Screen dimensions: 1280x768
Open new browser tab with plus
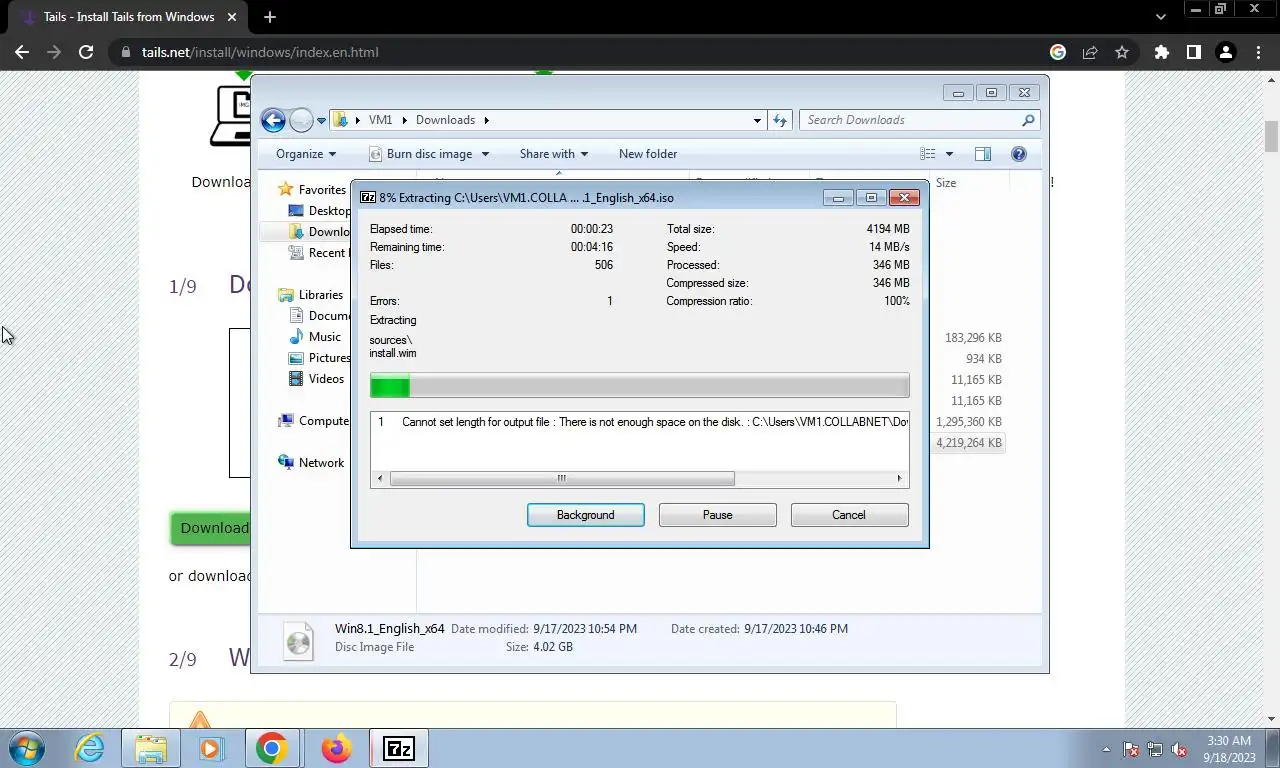coord(270,17)
